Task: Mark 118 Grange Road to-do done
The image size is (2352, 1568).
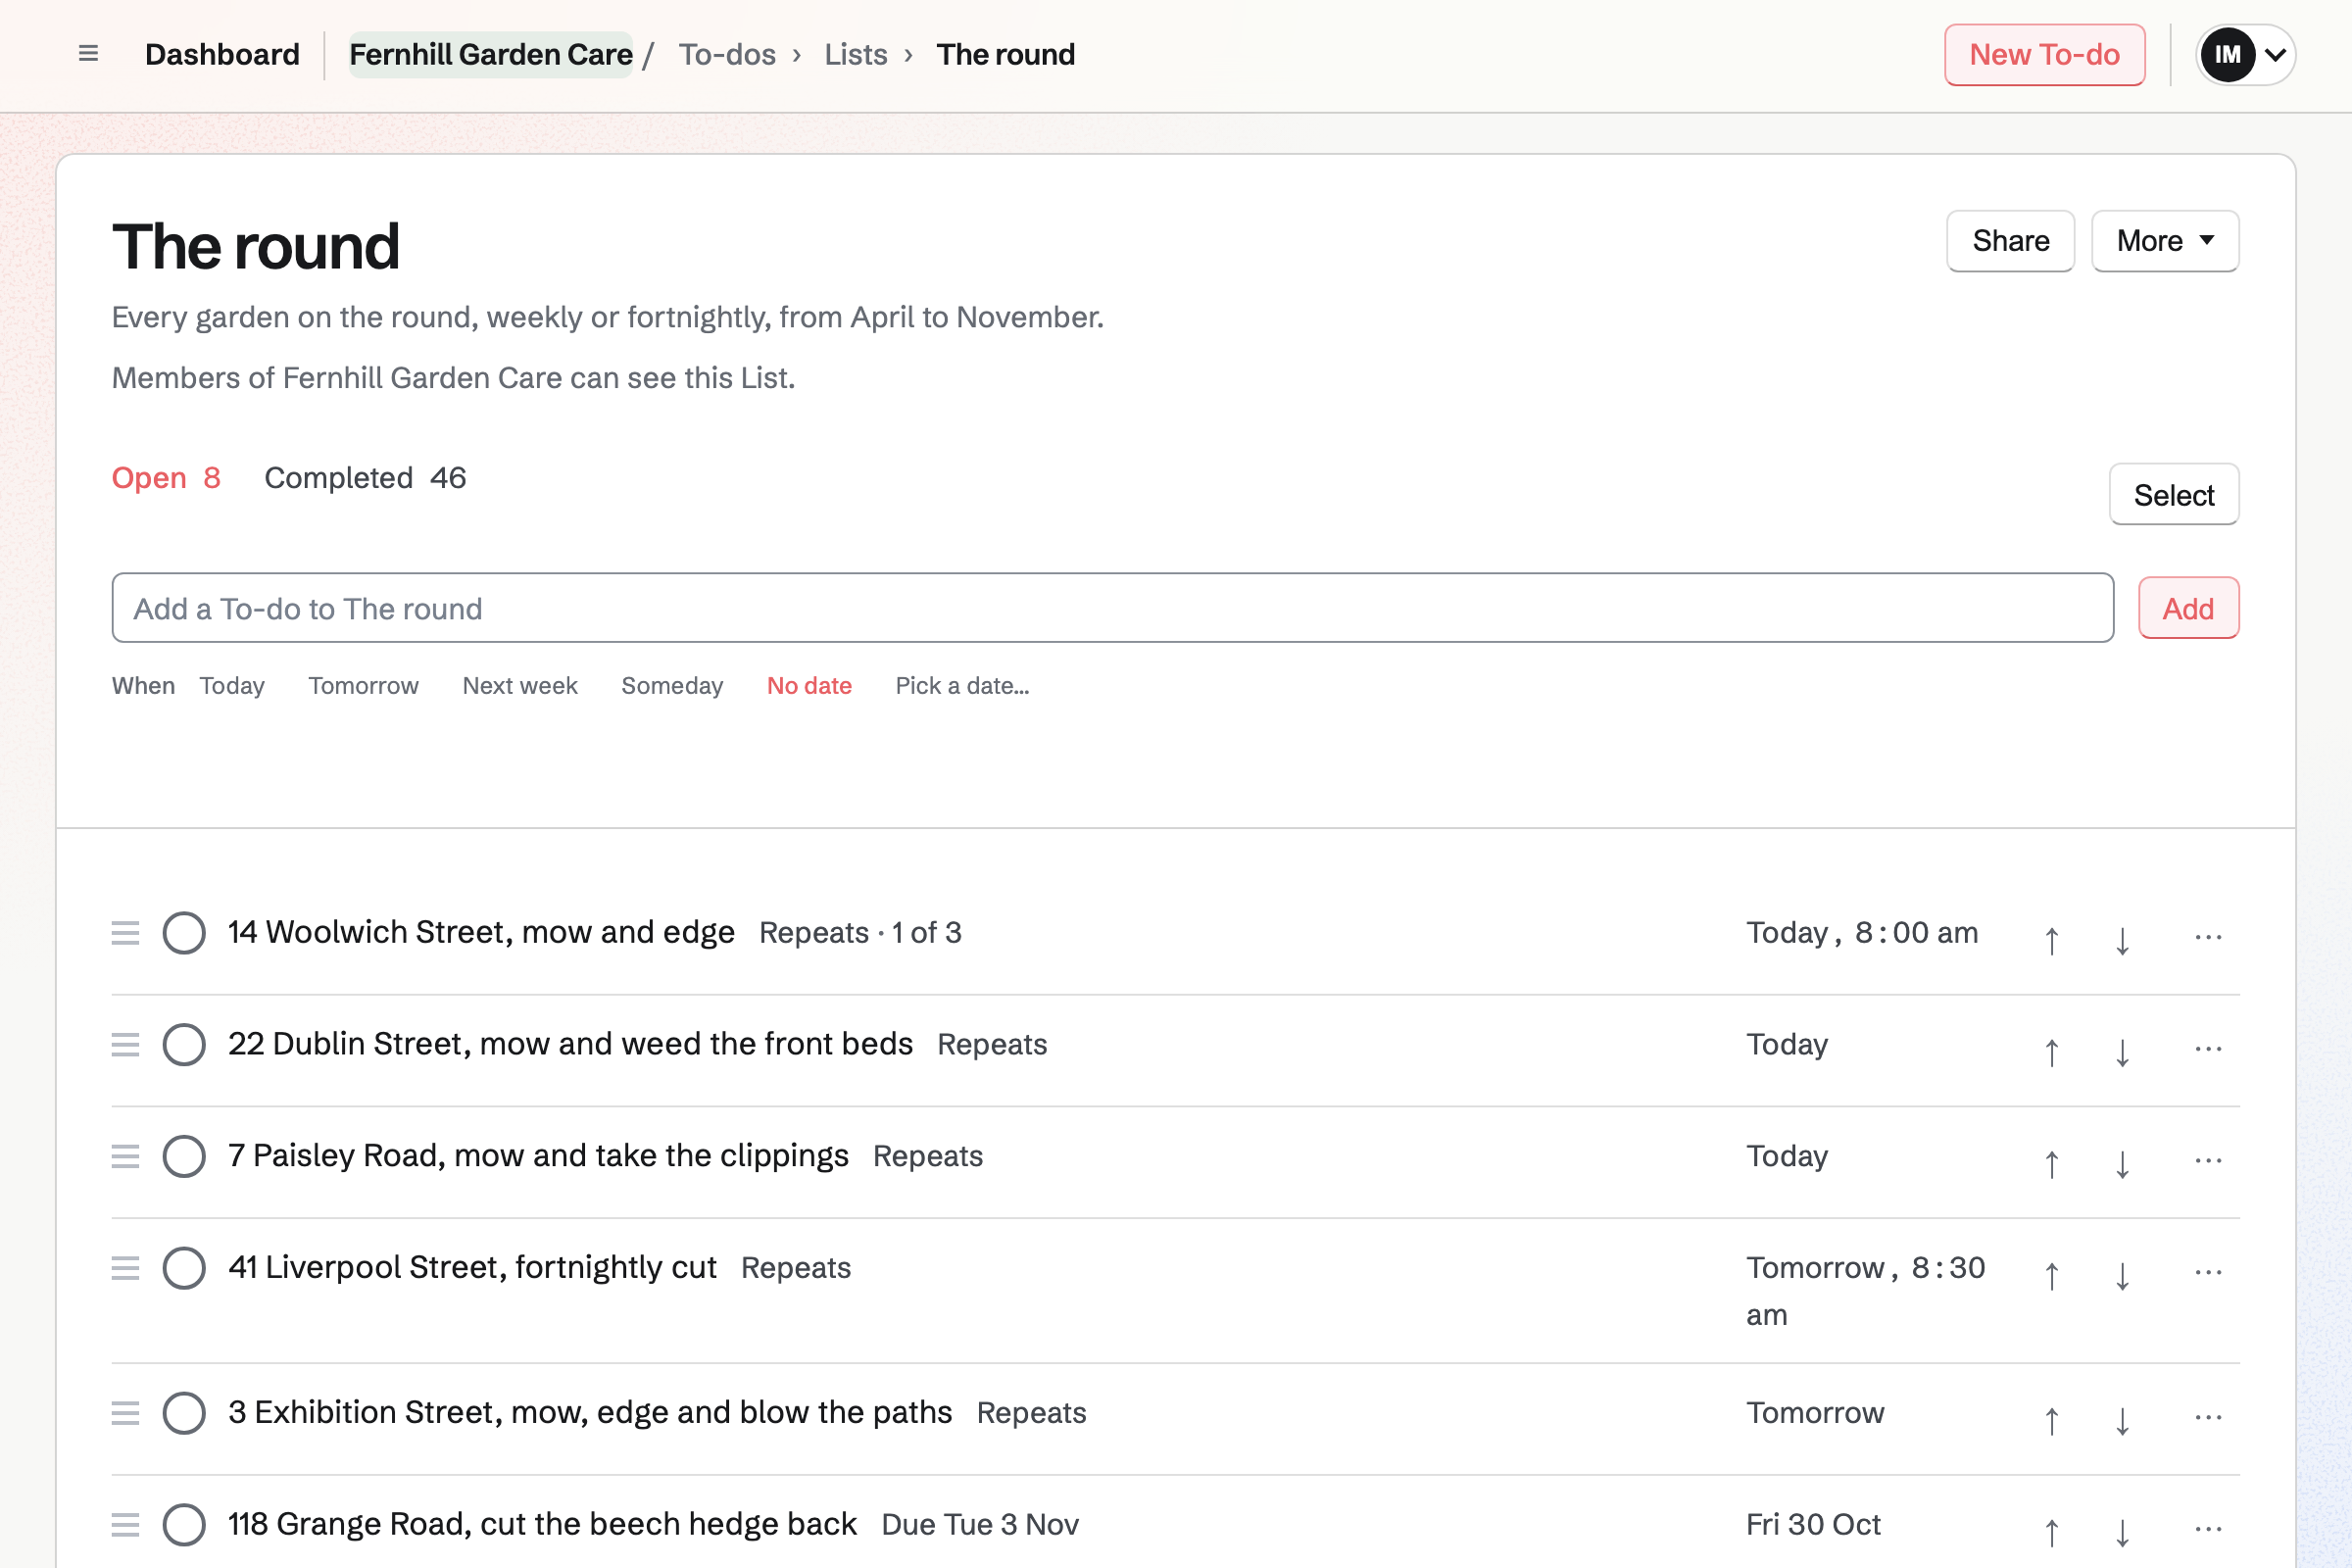Action: [184, 1525]
